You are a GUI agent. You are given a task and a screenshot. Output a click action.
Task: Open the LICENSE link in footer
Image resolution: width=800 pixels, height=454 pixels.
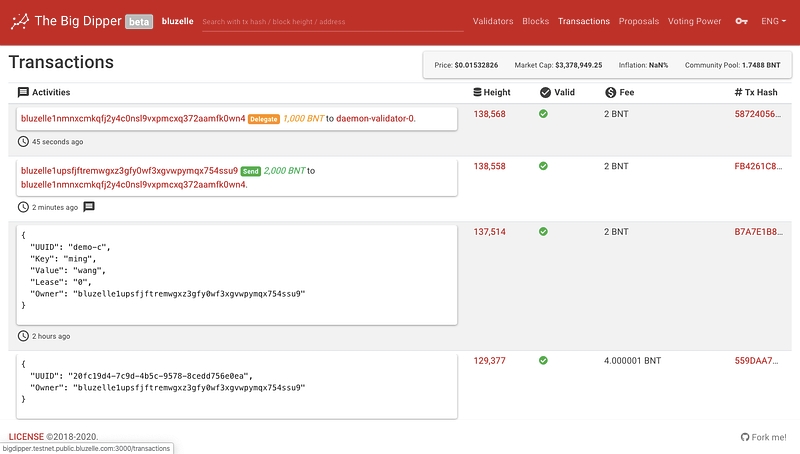point(27,437)
